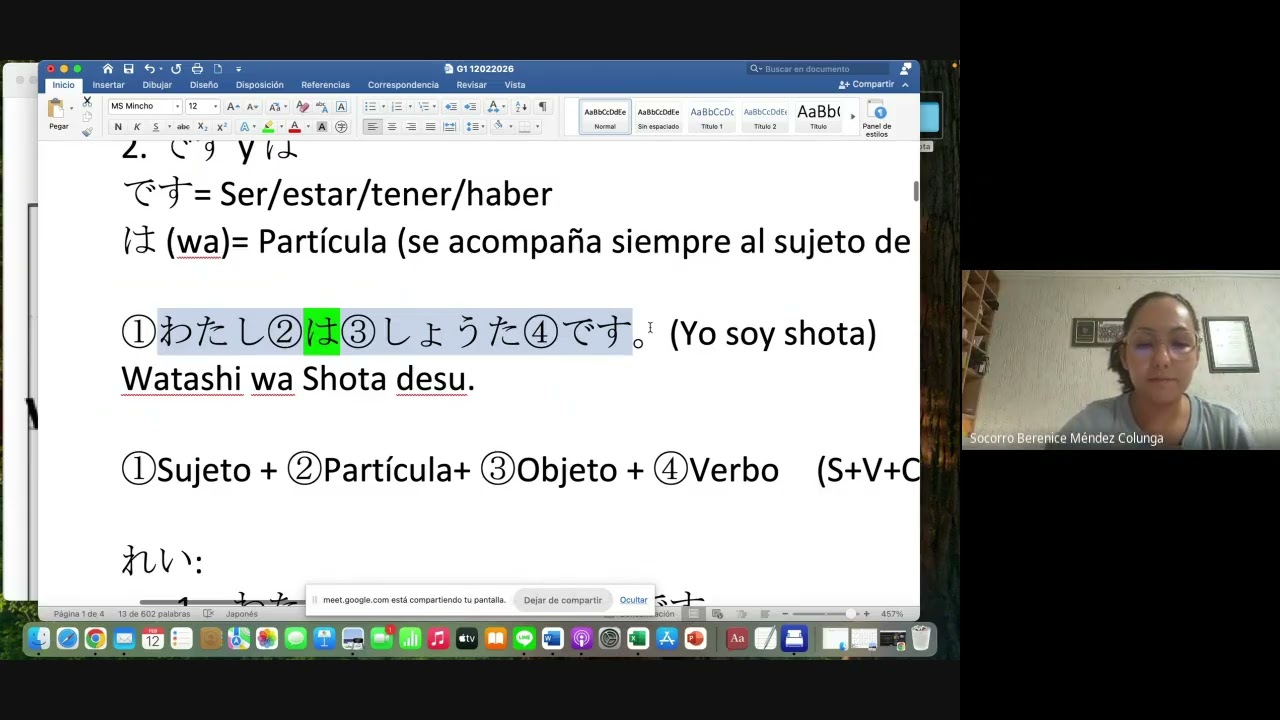Toggle paragraph marks pilcrow button
This screenshot has width=1280, height=720.
pyautogui.click(x=542, y=106)
